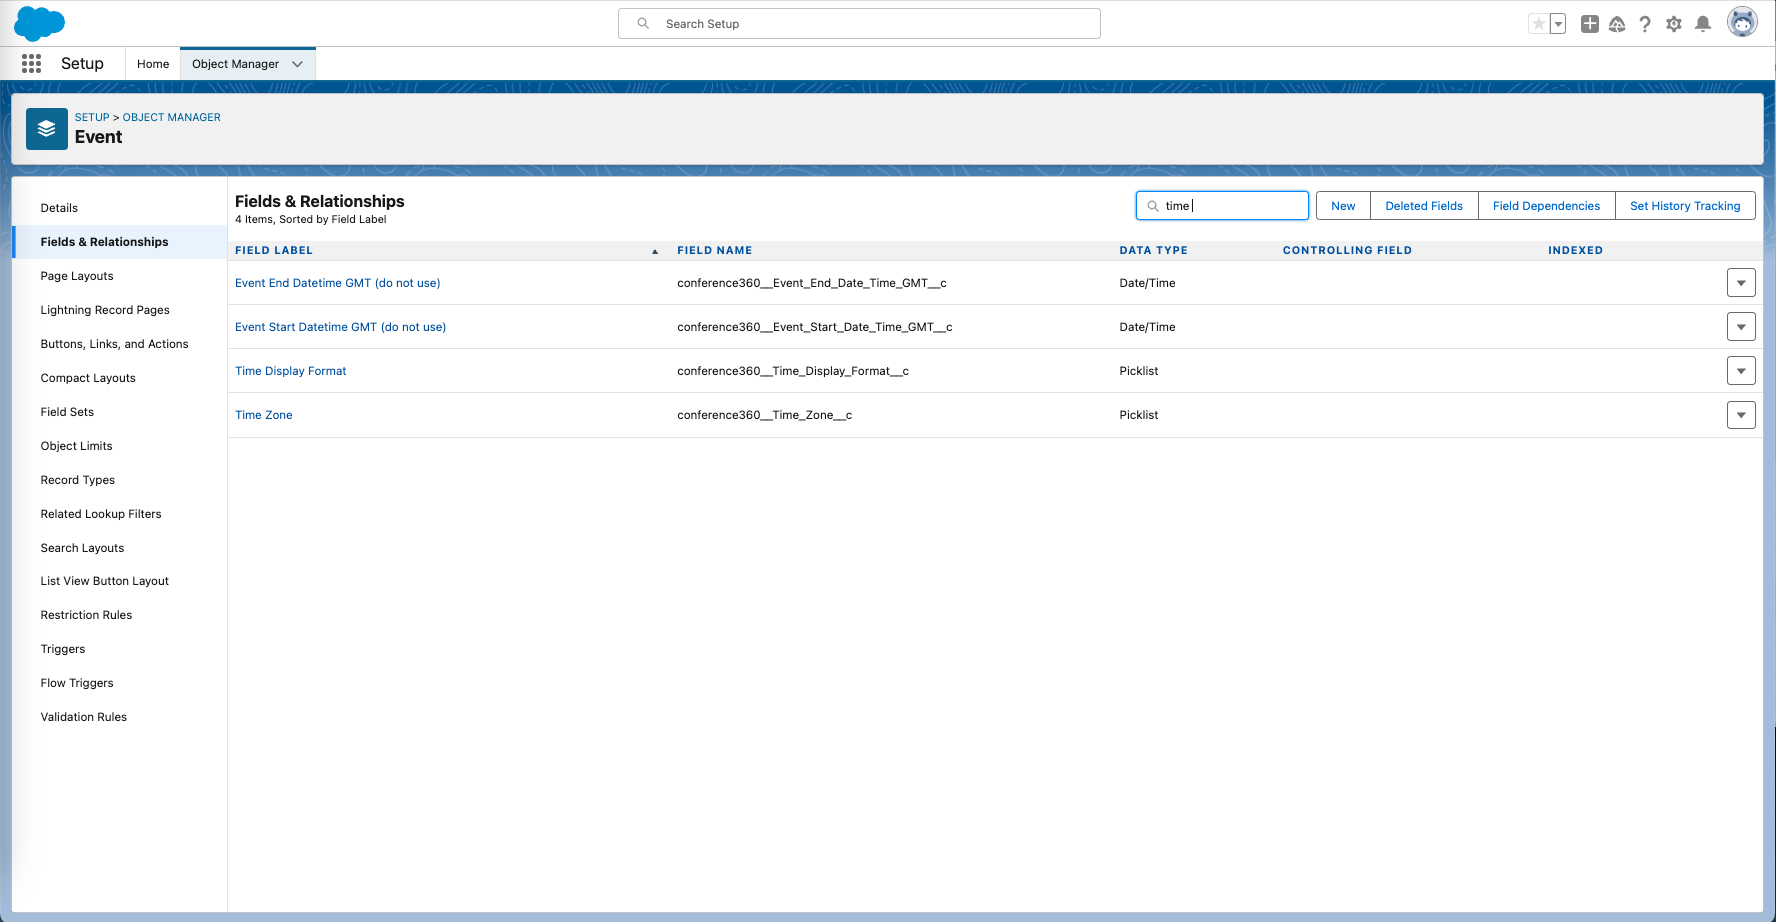Sort by the DATA TYPE column header
Screen dimensions: 1776x922
(x=1153, y=251)
